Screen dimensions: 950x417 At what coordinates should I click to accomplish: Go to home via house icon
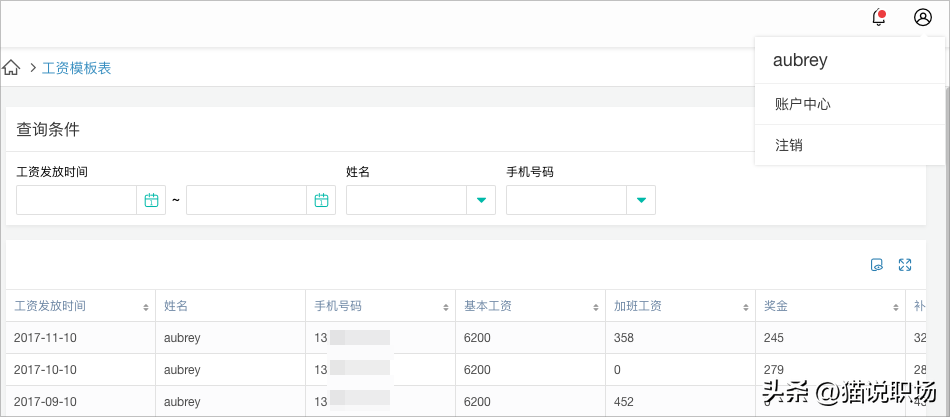point(11,68)
